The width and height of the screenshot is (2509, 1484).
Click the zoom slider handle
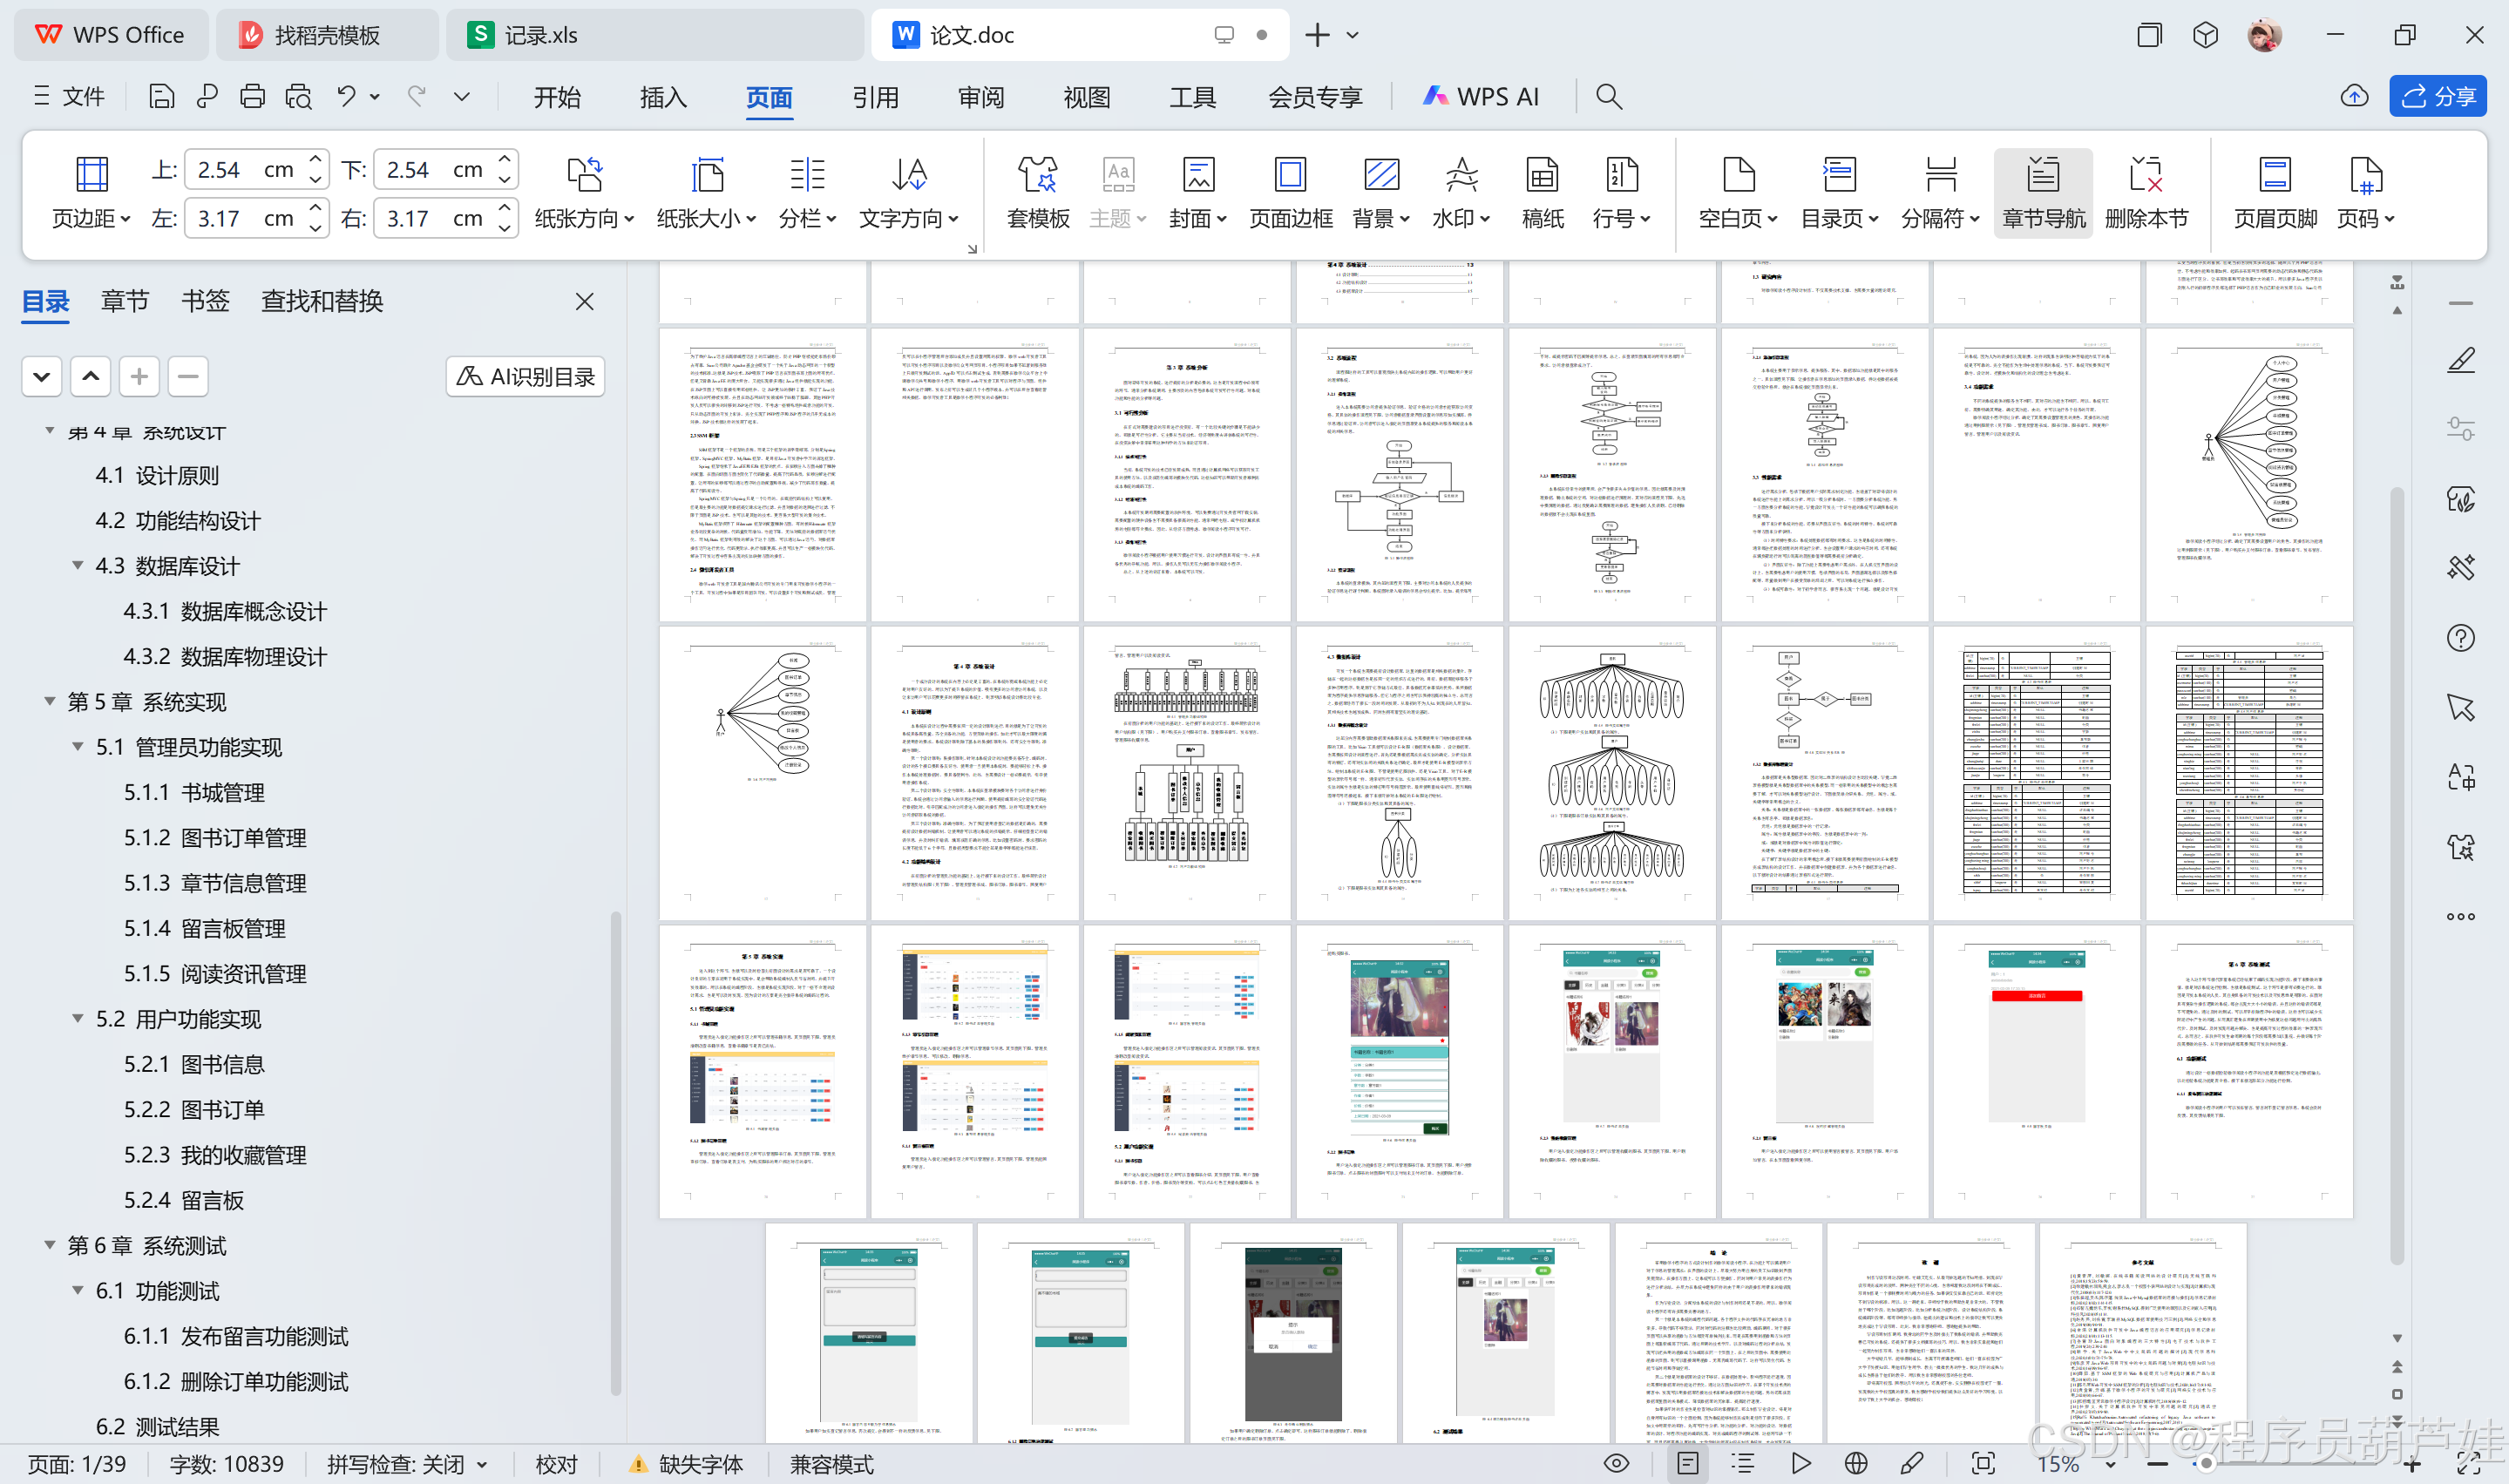pyautogui.click(x=2206, y=1465)
